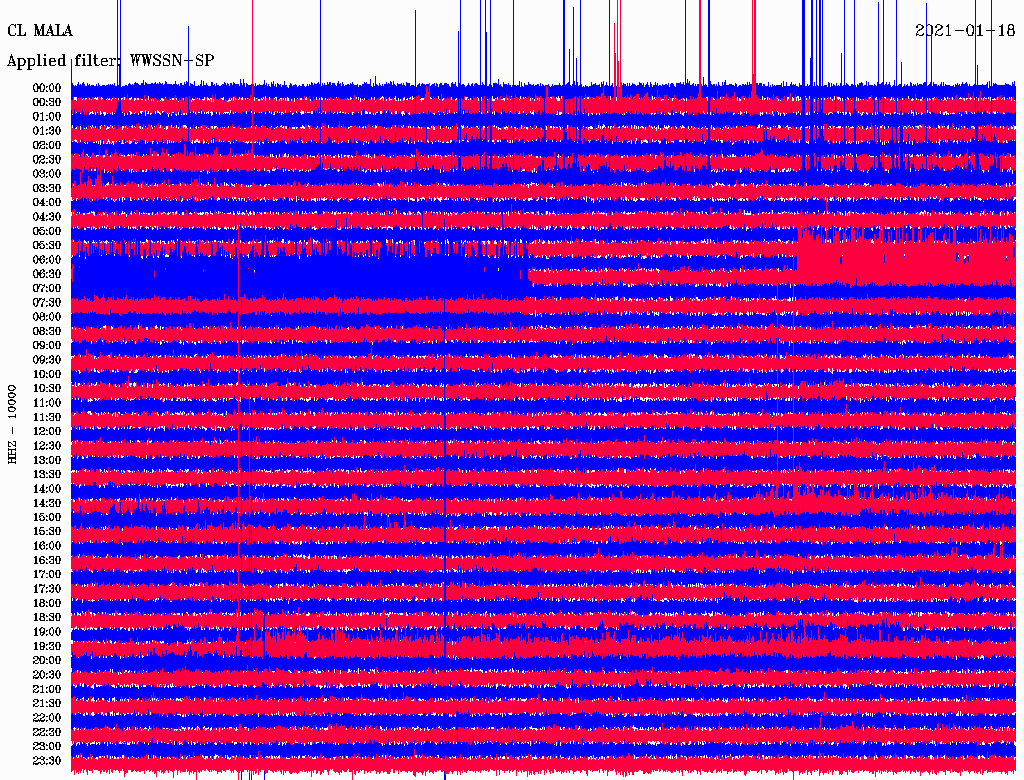Screen dimensions: 1024x780
Task: Click the CL MALA station label
Action: [x=40, y=30]
